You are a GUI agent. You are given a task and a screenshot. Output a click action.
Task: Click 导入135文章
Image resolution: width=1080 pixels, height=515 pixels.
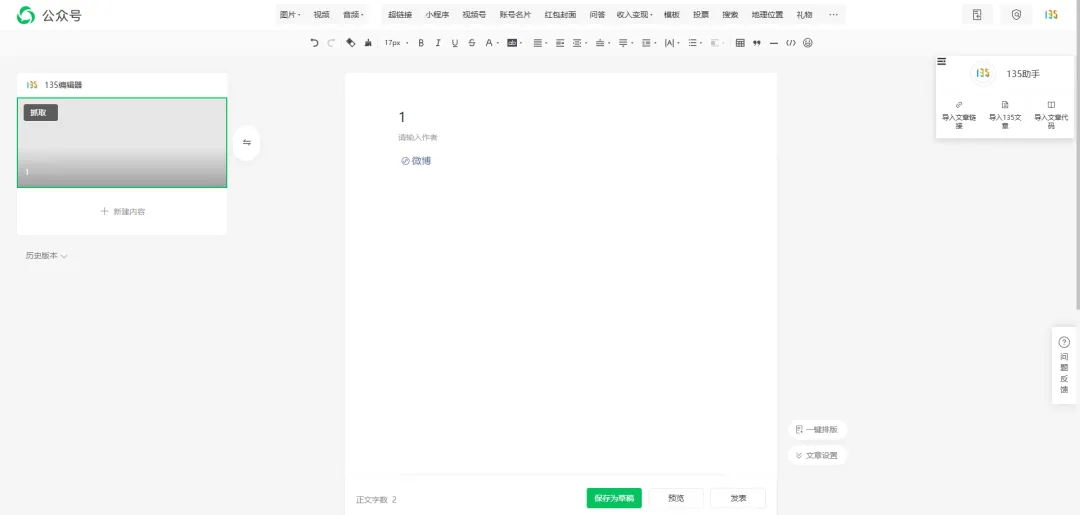1005,117
